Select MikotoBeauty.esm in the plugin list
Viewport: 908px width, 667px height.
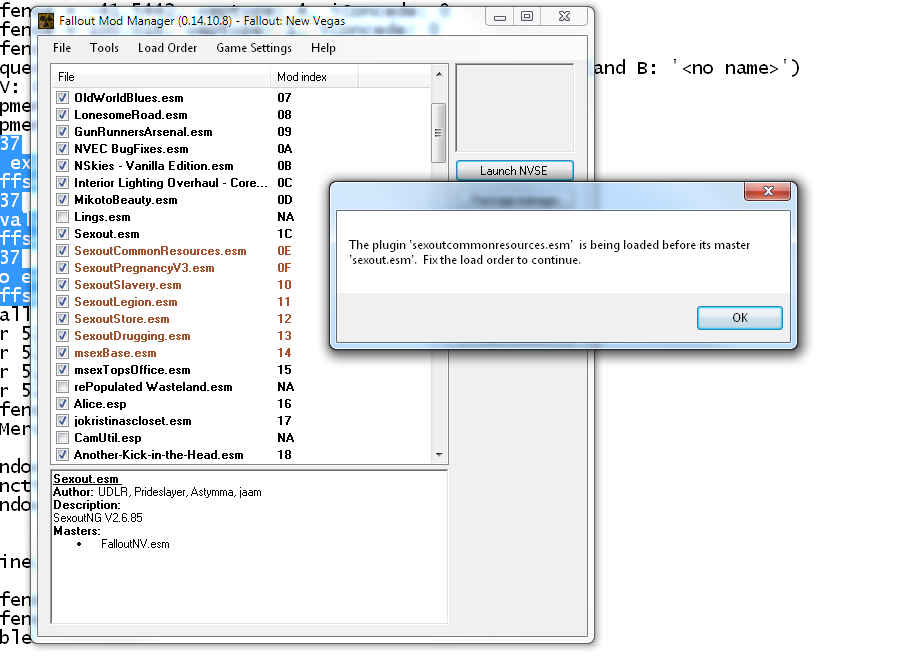pos(126,200)
